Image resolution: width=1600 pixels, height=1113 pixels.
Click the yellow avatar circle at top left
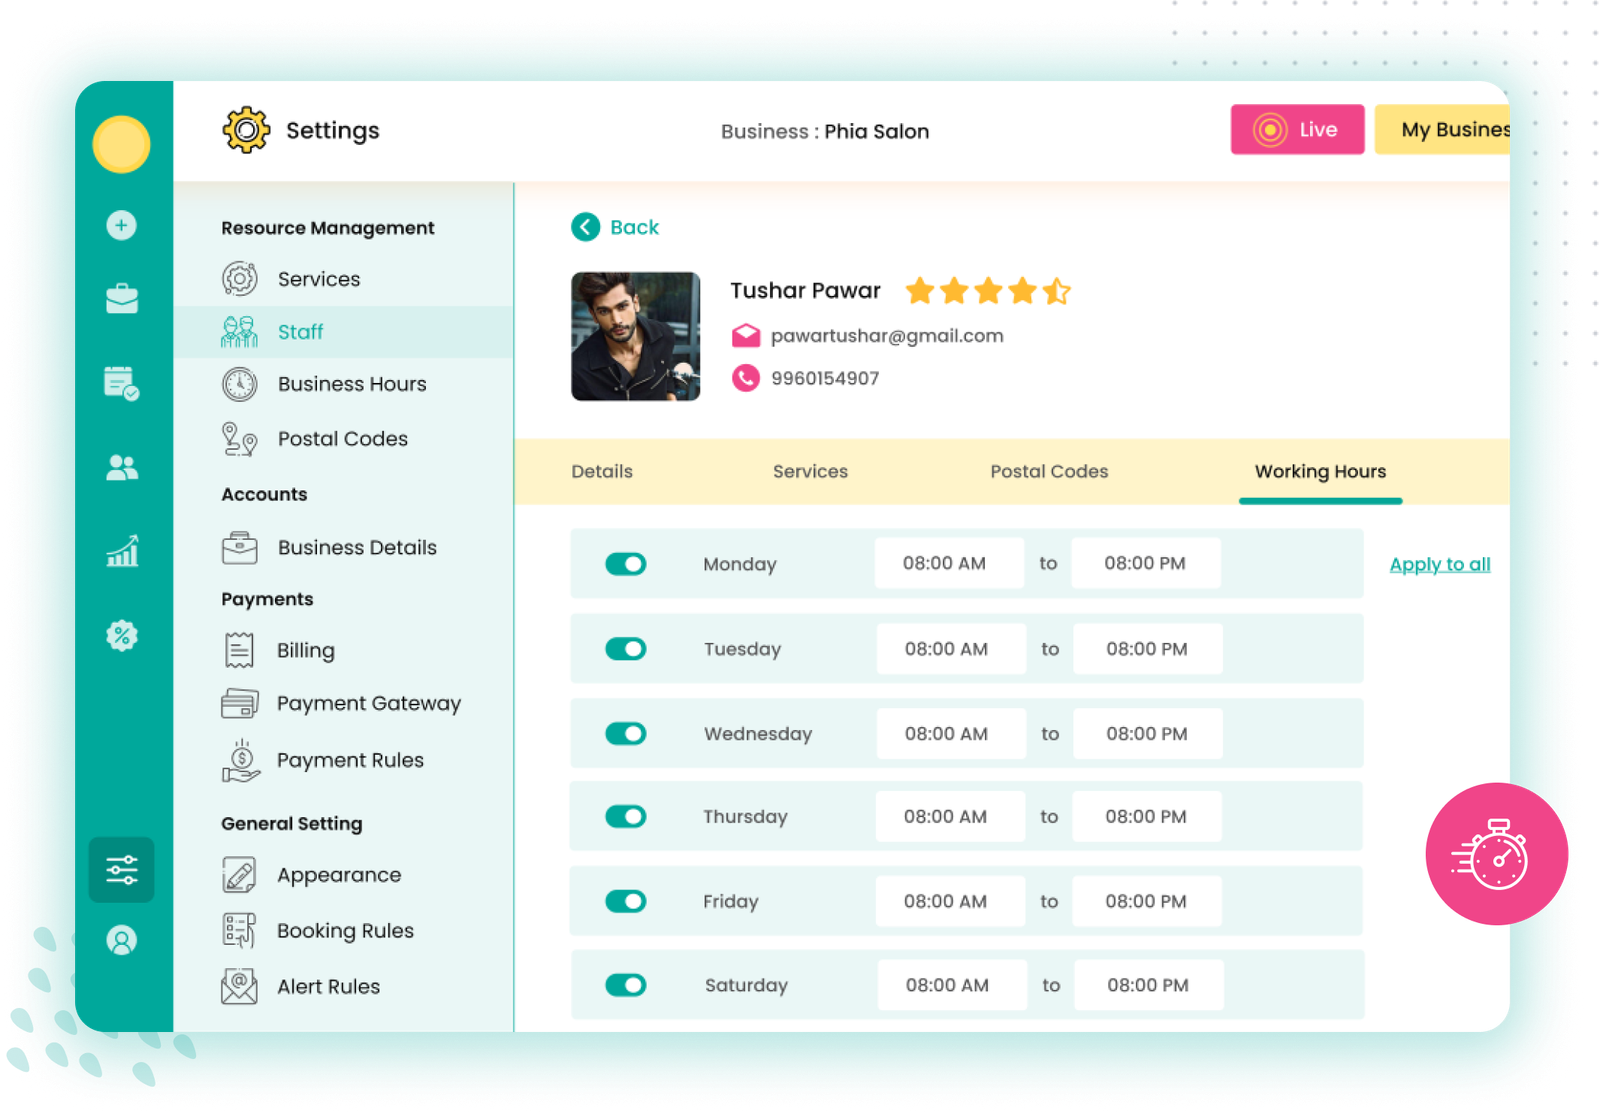tap(121, 144)
